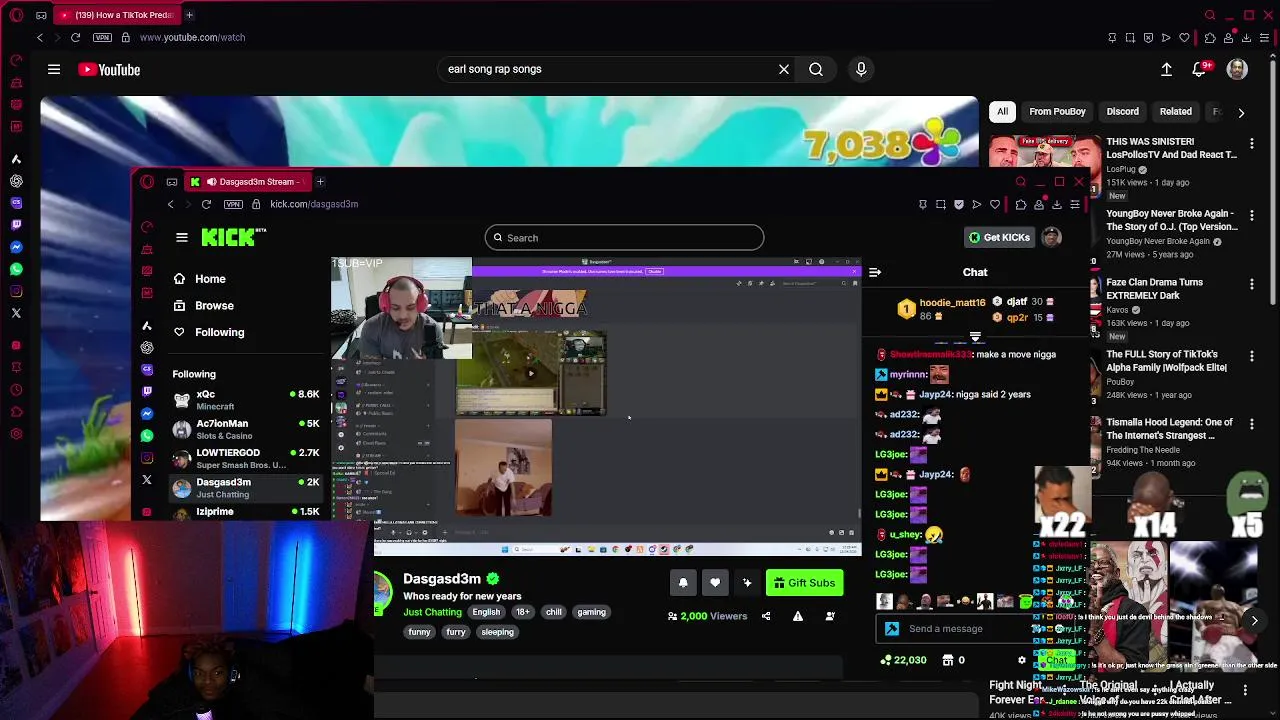Go back in the Kick browser window
Viewport: 1280px width, 720px height.
point(170,204)
